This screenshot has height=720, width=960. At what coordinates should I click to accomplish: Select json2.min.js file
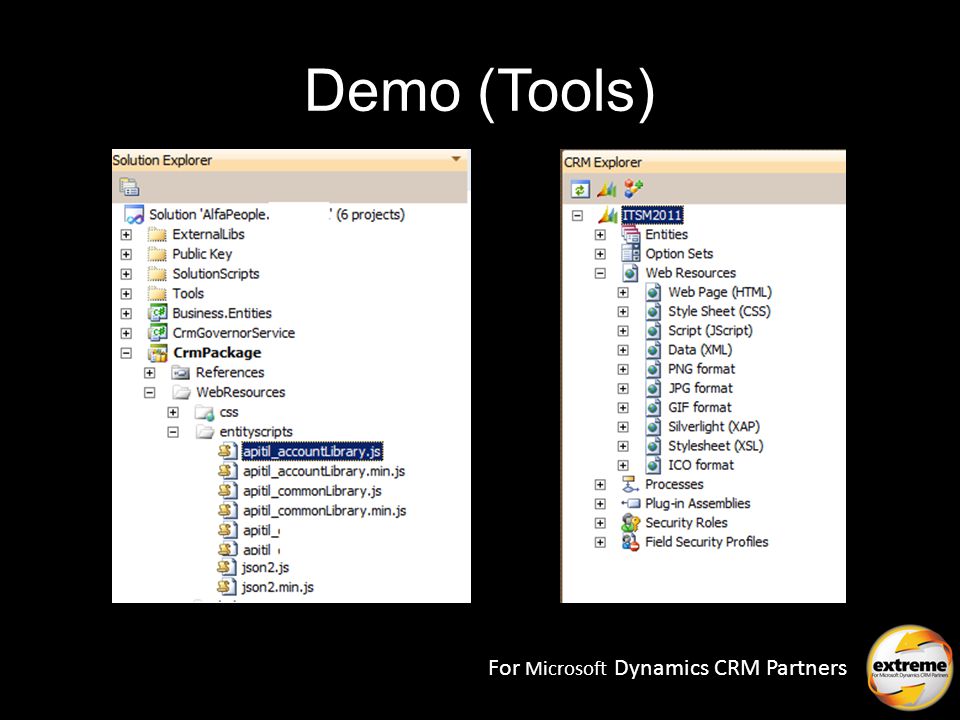tap(277, 587)
